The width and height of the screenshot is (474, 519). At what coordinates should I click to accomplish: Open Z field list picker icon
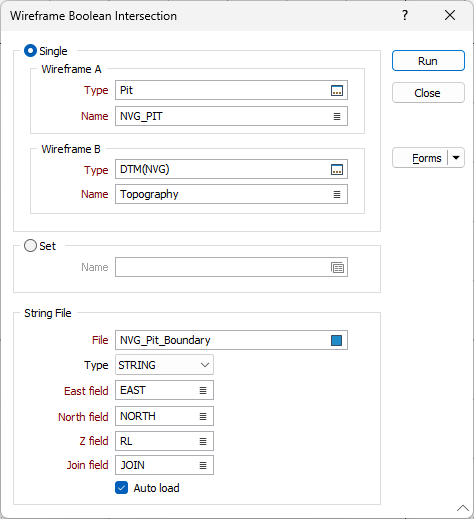coord(203,441)
